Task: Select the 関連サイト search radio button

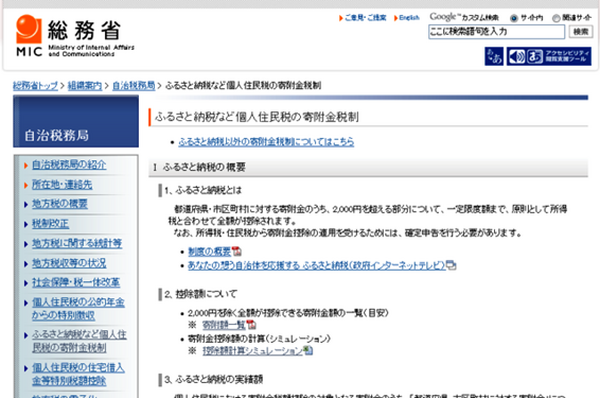Action: [x=556, y=18]
